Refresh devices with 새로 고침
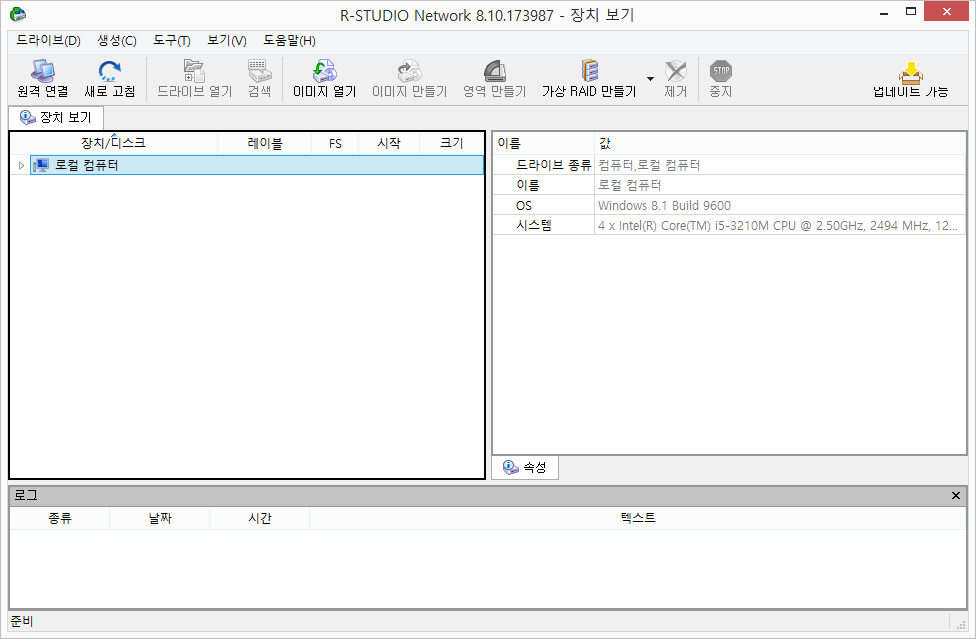The width and height of the screenshot is (976, 639). [110, 72]
